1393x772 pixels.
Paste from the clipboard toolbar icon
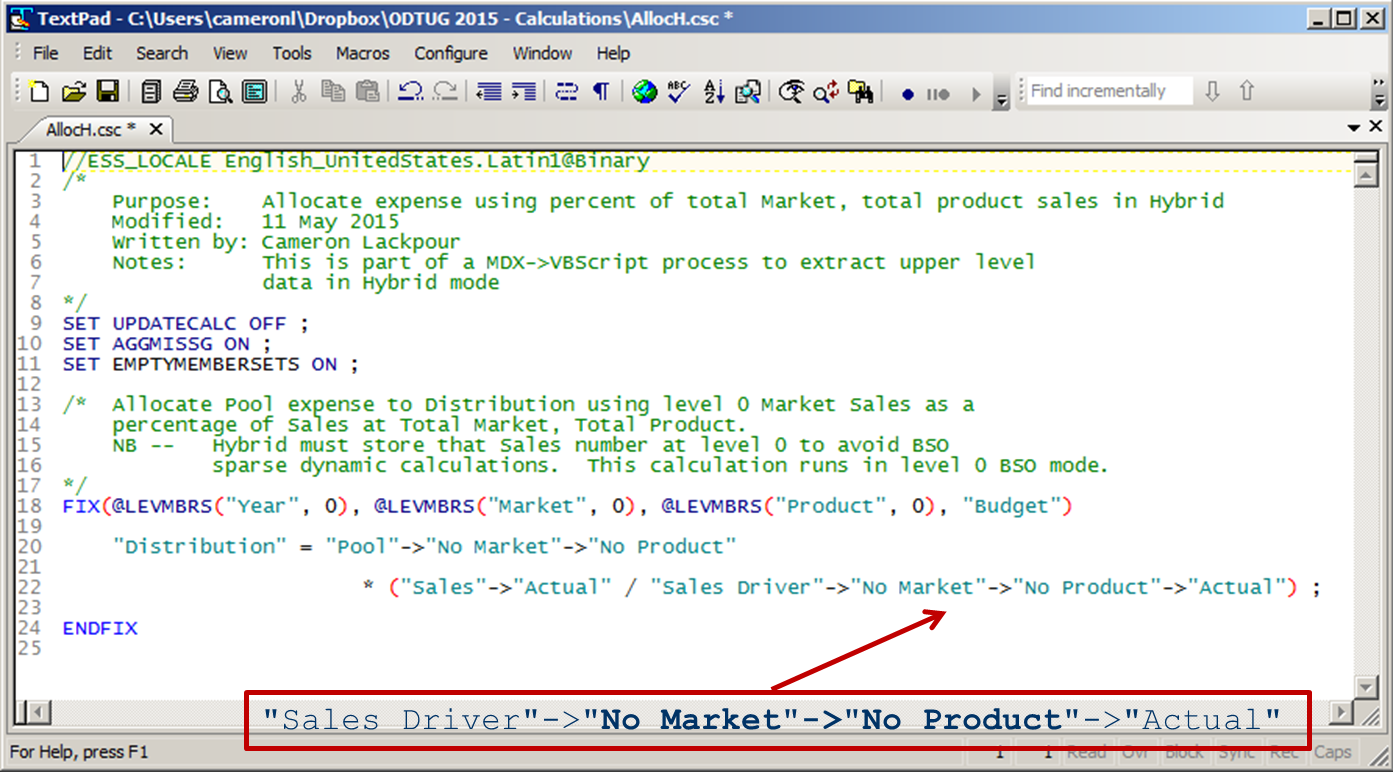[367, 92]
